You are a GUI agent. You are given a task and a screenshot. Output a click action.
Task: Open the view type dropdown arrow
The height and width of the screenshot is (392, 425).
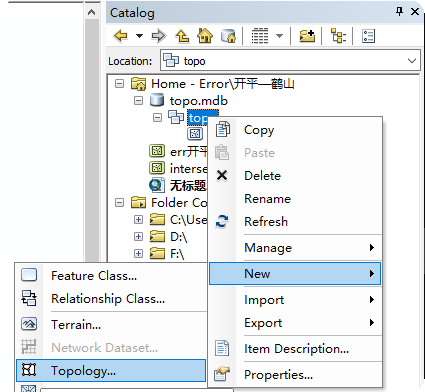click(x=279, y=36)
